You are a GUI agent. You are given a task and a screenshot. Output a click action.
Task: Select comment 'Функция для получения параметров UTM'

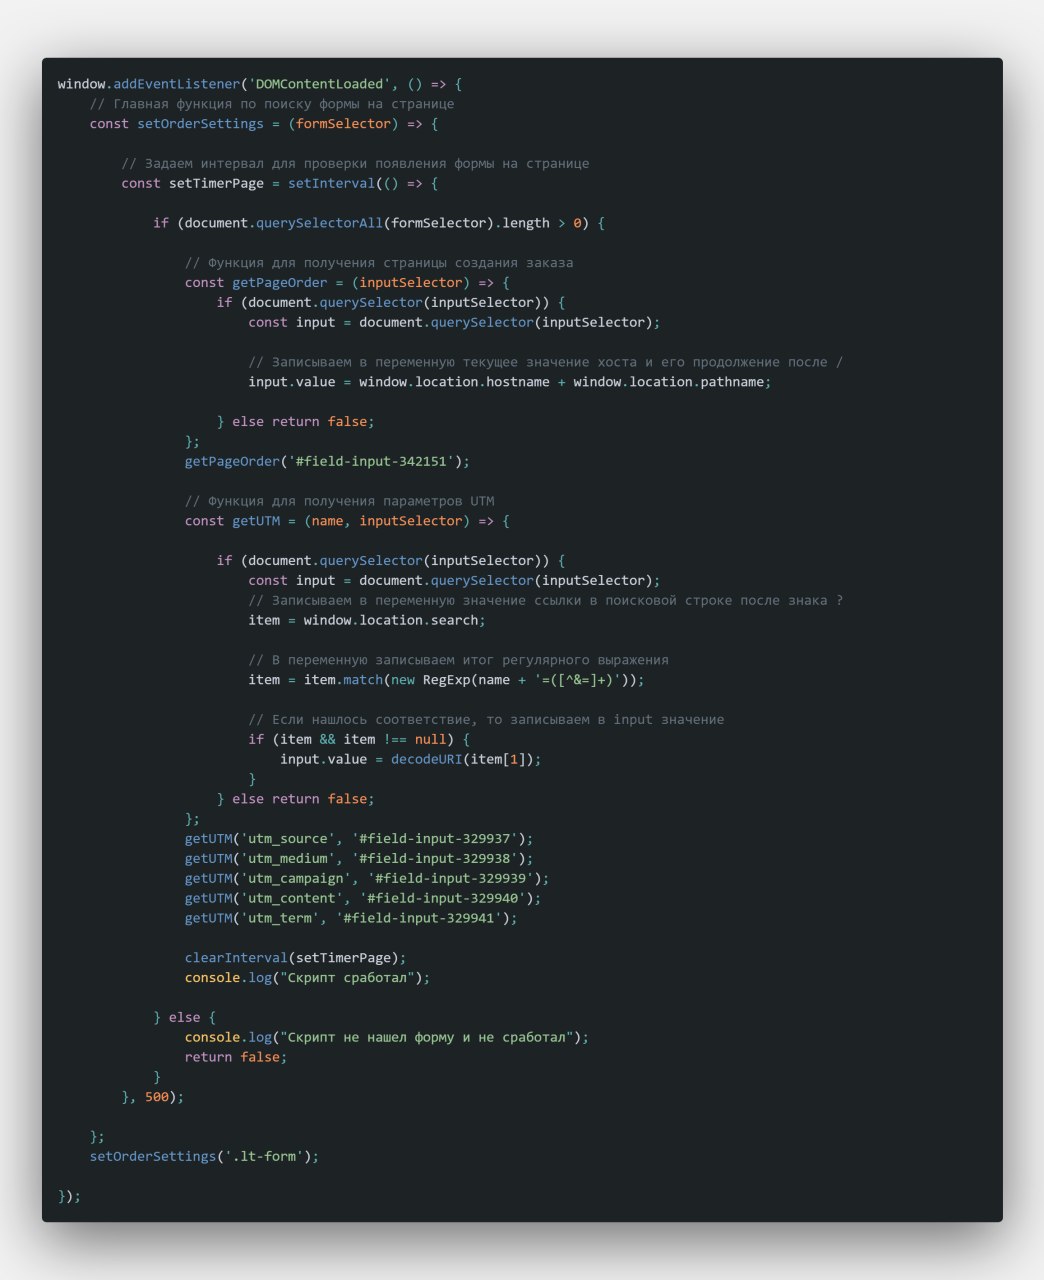click(x=340, y=501)
